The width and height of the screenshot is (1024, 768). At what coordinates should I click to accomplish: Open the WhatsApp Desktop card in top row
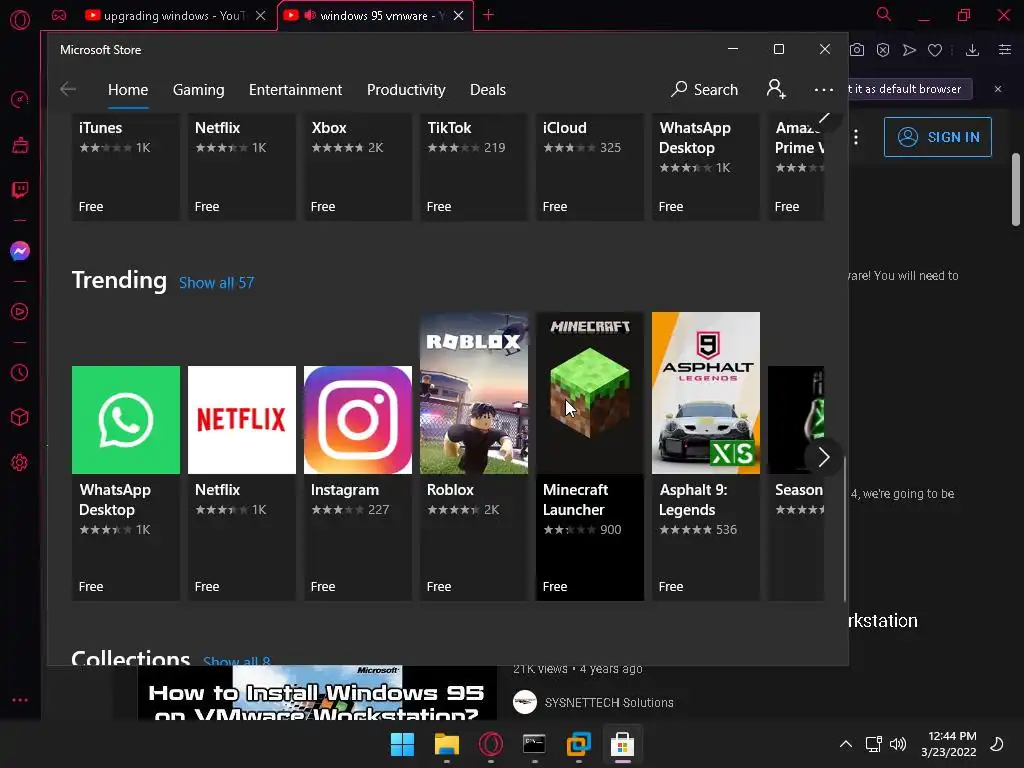tap(706, 167)
